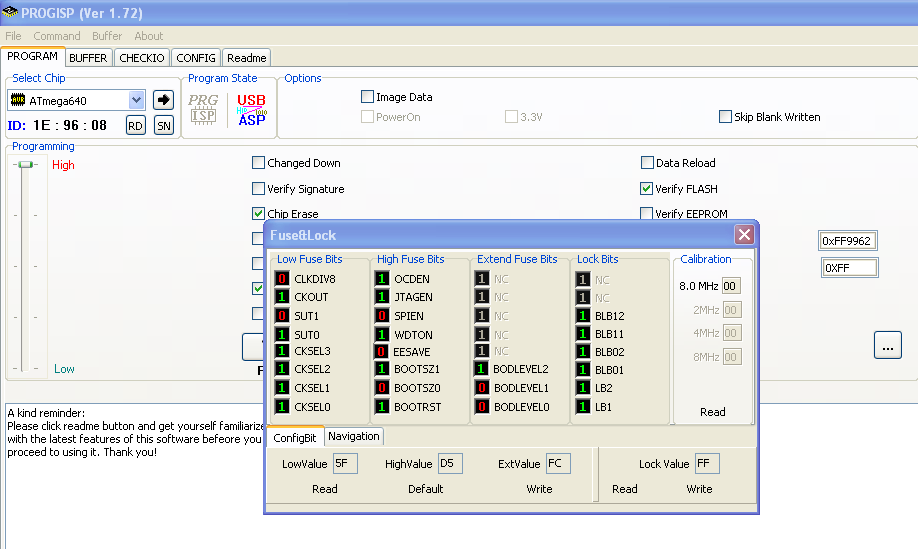Open the Readme tab

[246, 58]
